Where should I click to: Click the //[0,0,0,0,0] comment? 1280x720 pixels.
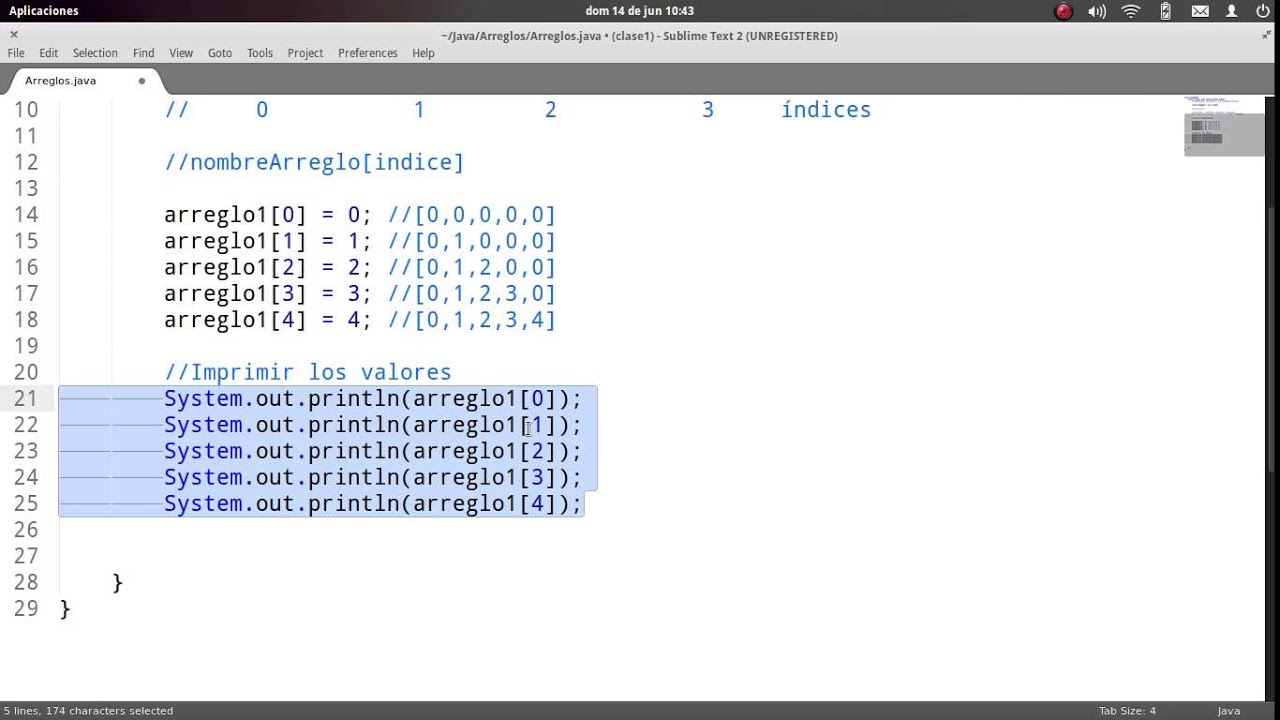pyautogui.click(x=472, y=215)
